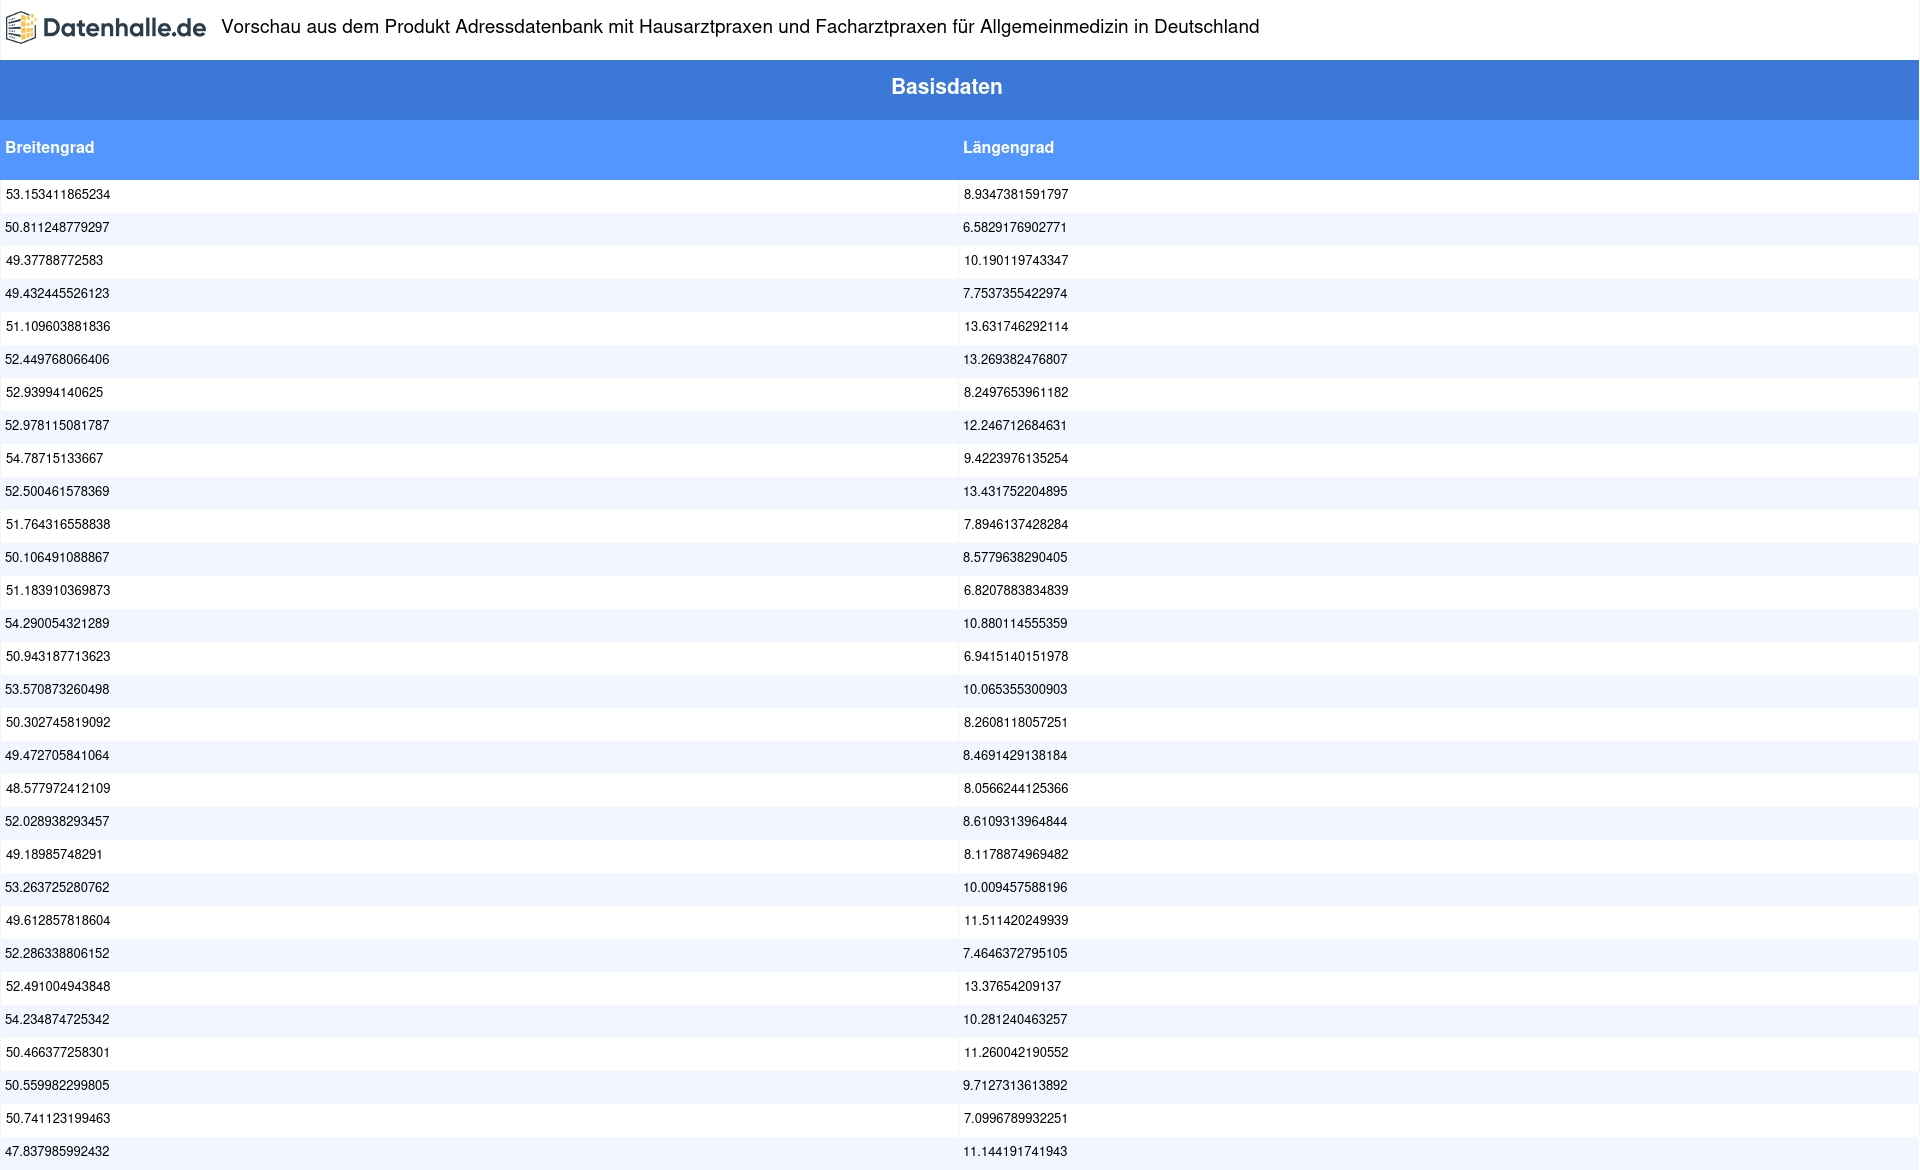Select latitude value 51.764316558838
Viewport: 1920px width, 1170px height.
[58, 525]
